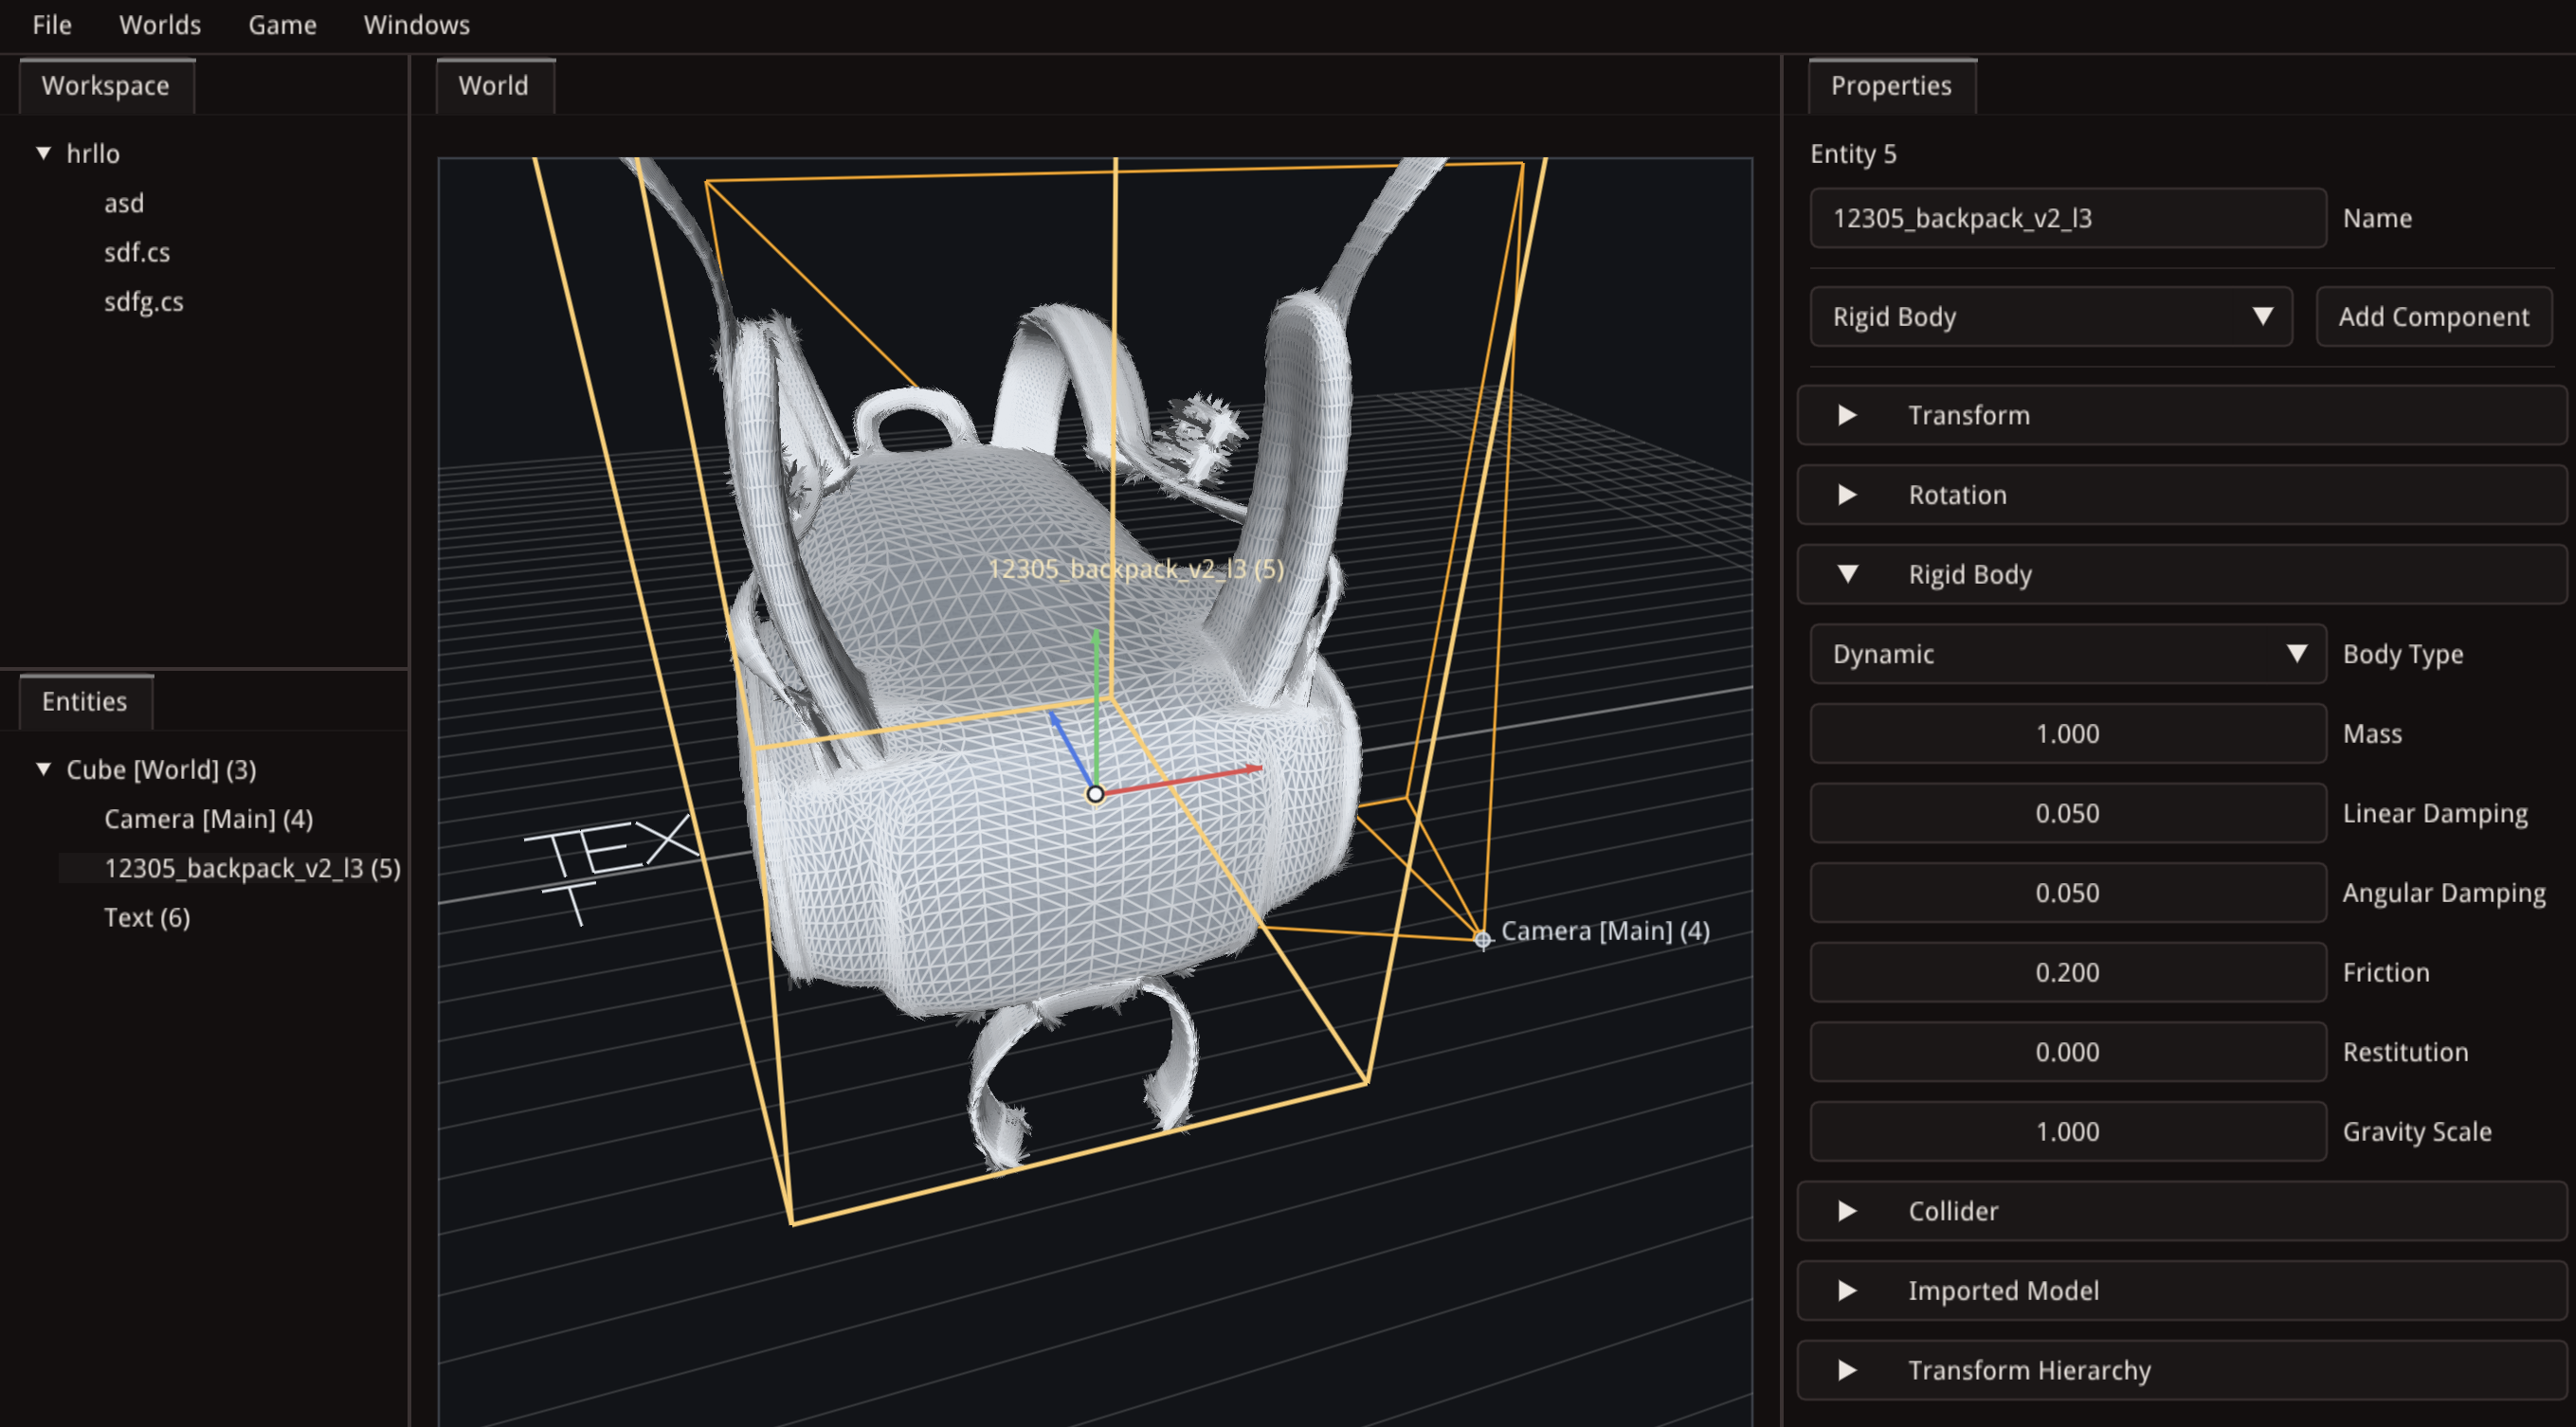2576x1427 pixels.
Task: Open the Worlds menu
Action: [x=160, y=25]
